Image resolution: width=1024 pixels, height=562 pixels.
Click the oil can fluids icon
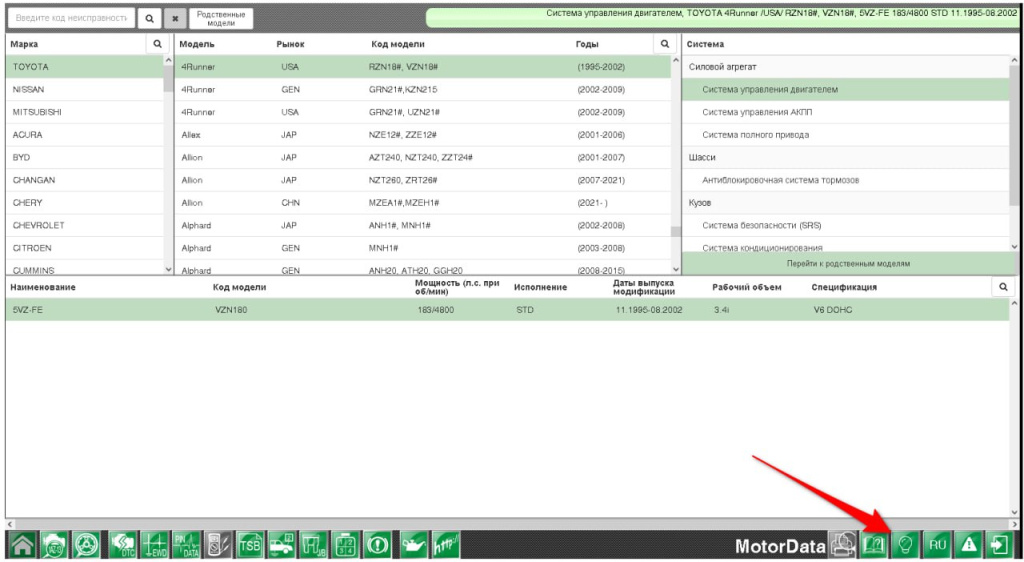[412, 546]
